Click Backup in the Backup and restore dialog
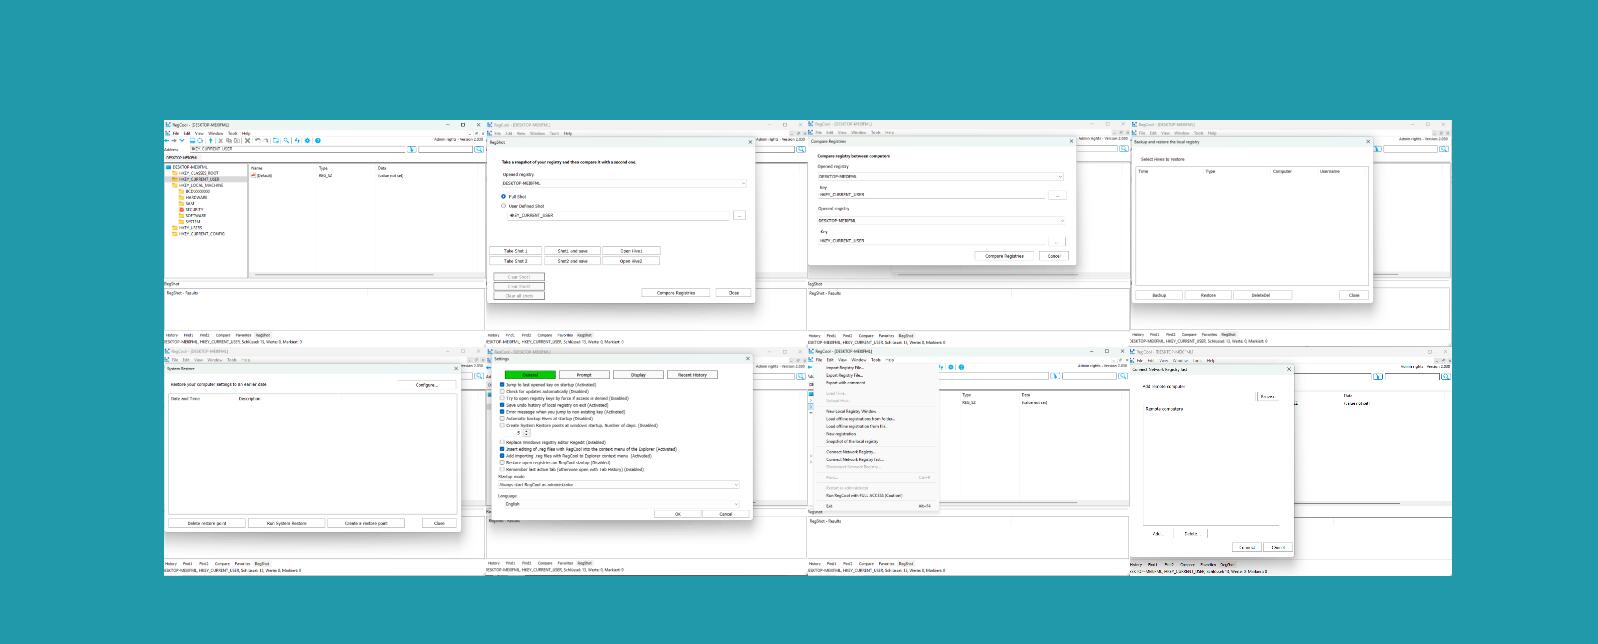This screenshot has height=644, width=1598. click(x=1159, y=295)
